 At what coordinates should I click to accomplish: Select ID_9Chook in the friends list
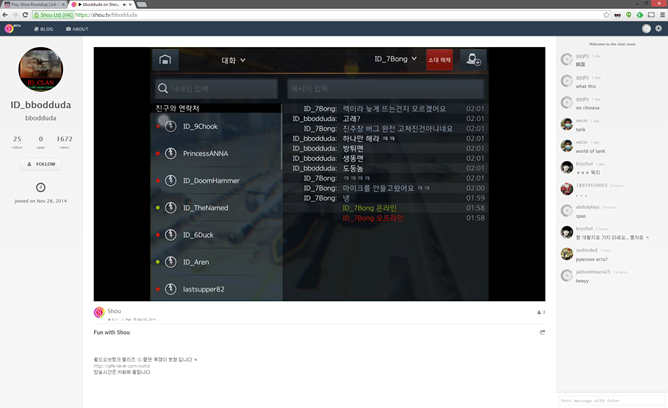(216, 126)
